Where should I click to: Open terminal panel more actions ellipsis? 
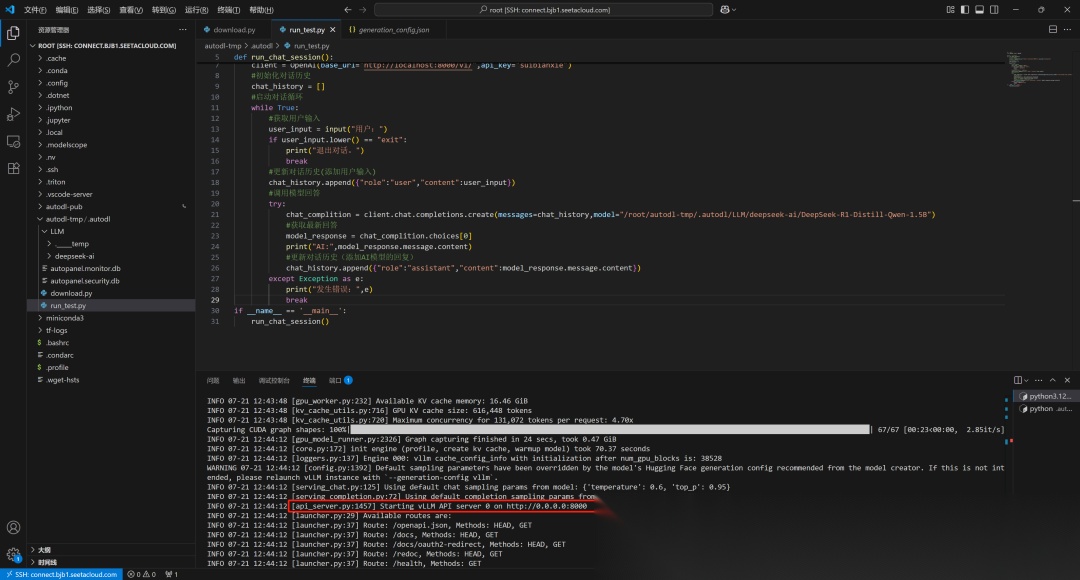point(1039,380)
